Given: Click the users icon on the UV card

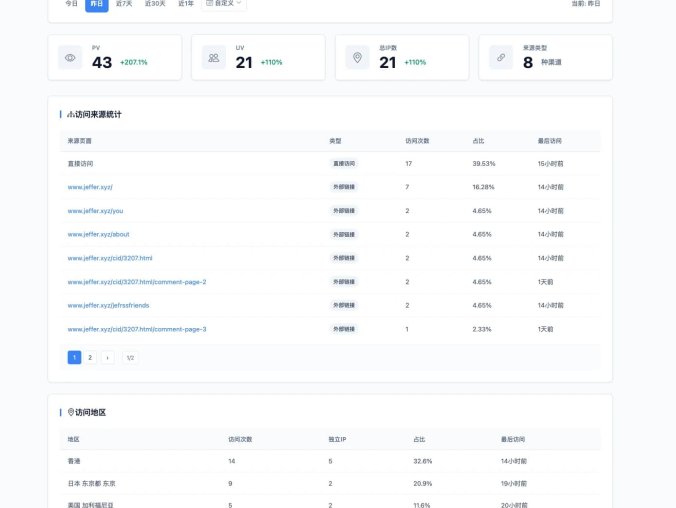Looking at the screenshot, I should [214, 58].
